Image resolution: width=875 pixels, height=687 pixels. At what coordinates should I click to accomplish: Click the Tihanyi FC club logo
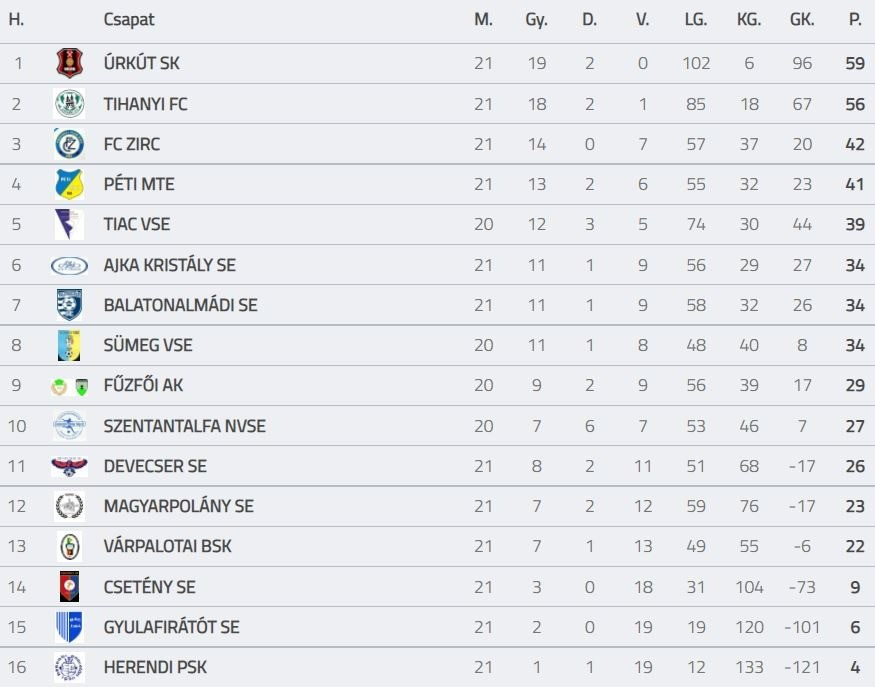click(69, 104)
